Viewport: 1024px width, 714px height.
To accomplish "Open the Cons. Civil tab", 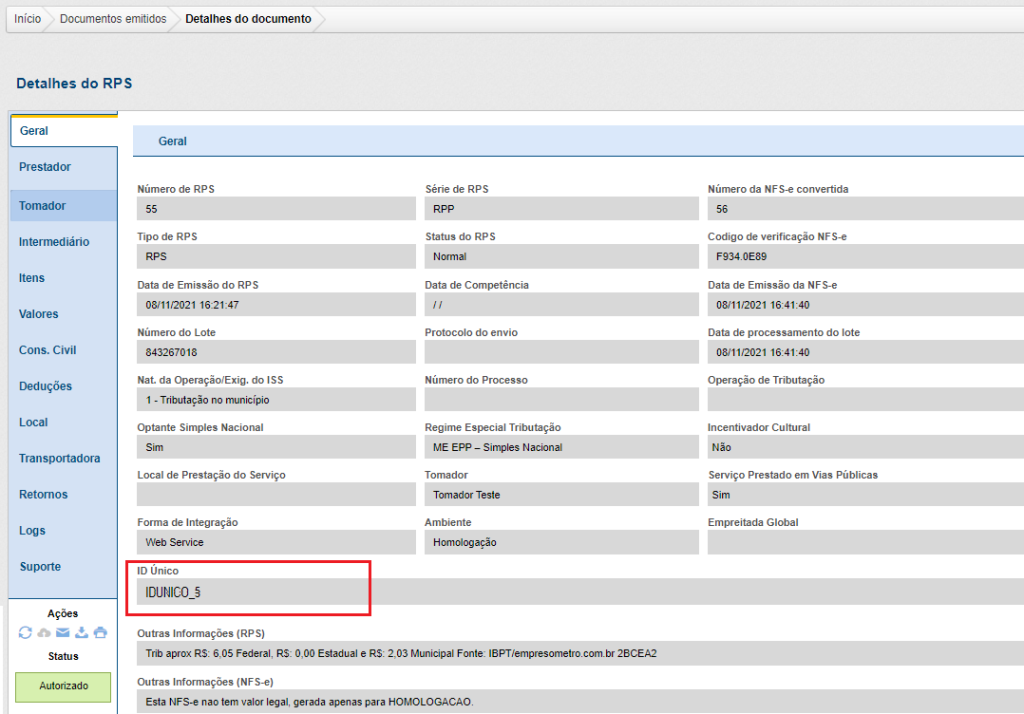I will (47, 350).
